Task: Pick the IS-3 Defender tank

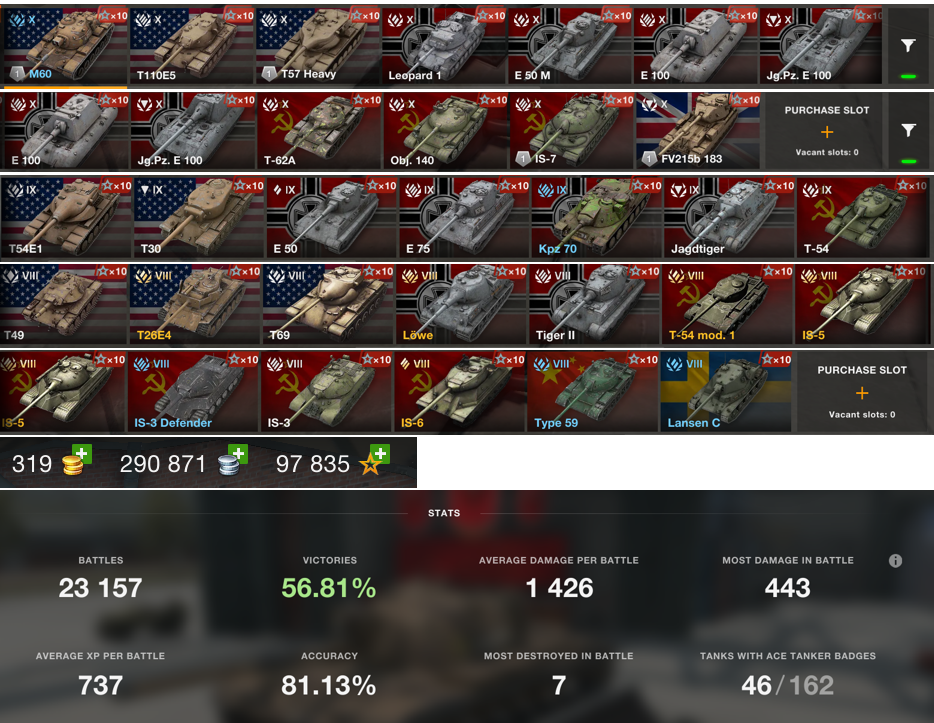Action: tap(193, 392)
